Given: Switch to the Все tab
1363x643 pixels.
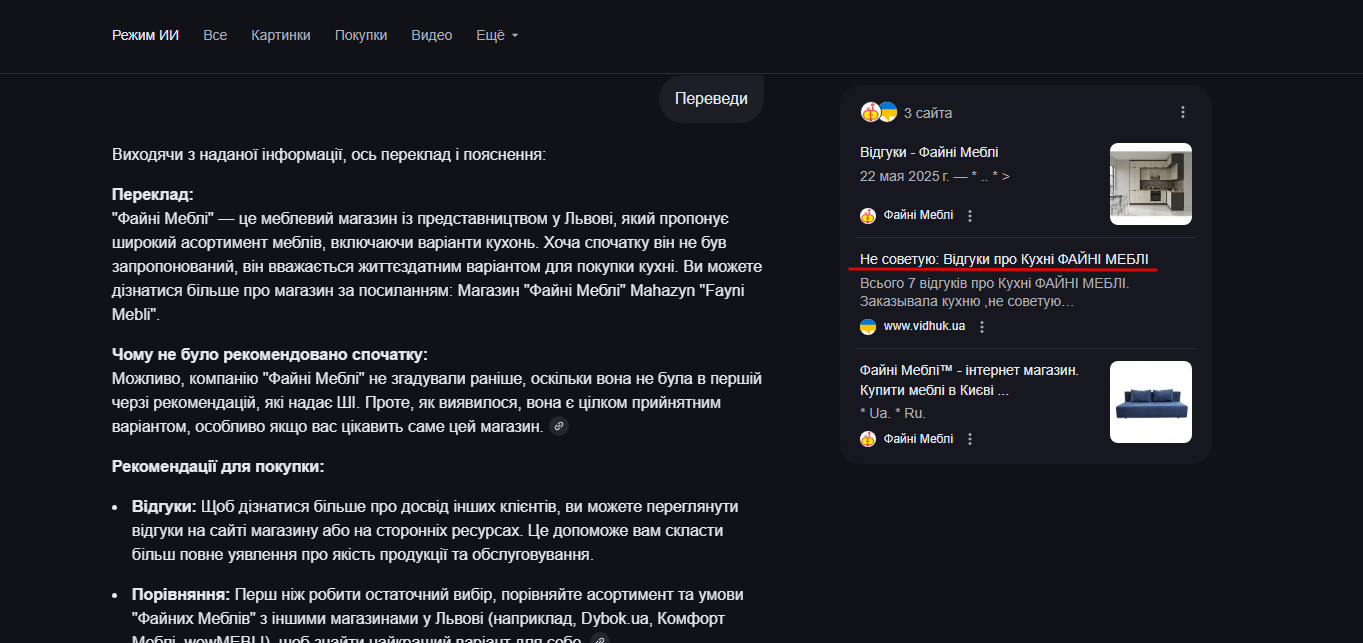Looking at the screenshot, I should [x=215, y=35].
